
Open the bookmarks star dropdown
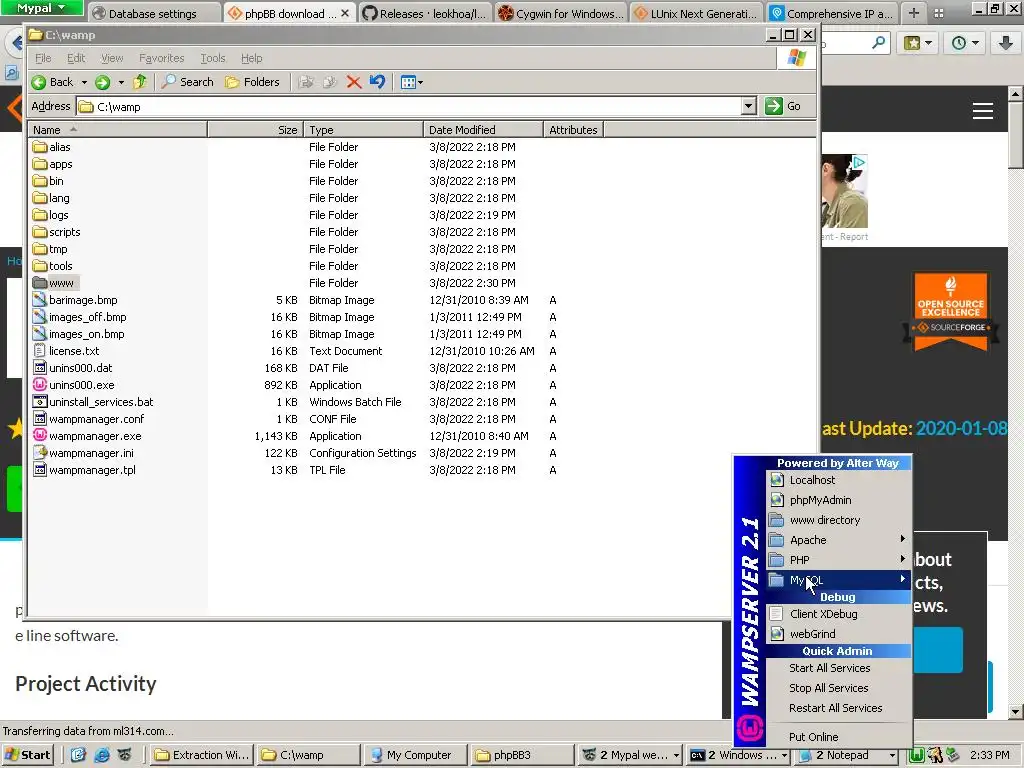point(918,43)
